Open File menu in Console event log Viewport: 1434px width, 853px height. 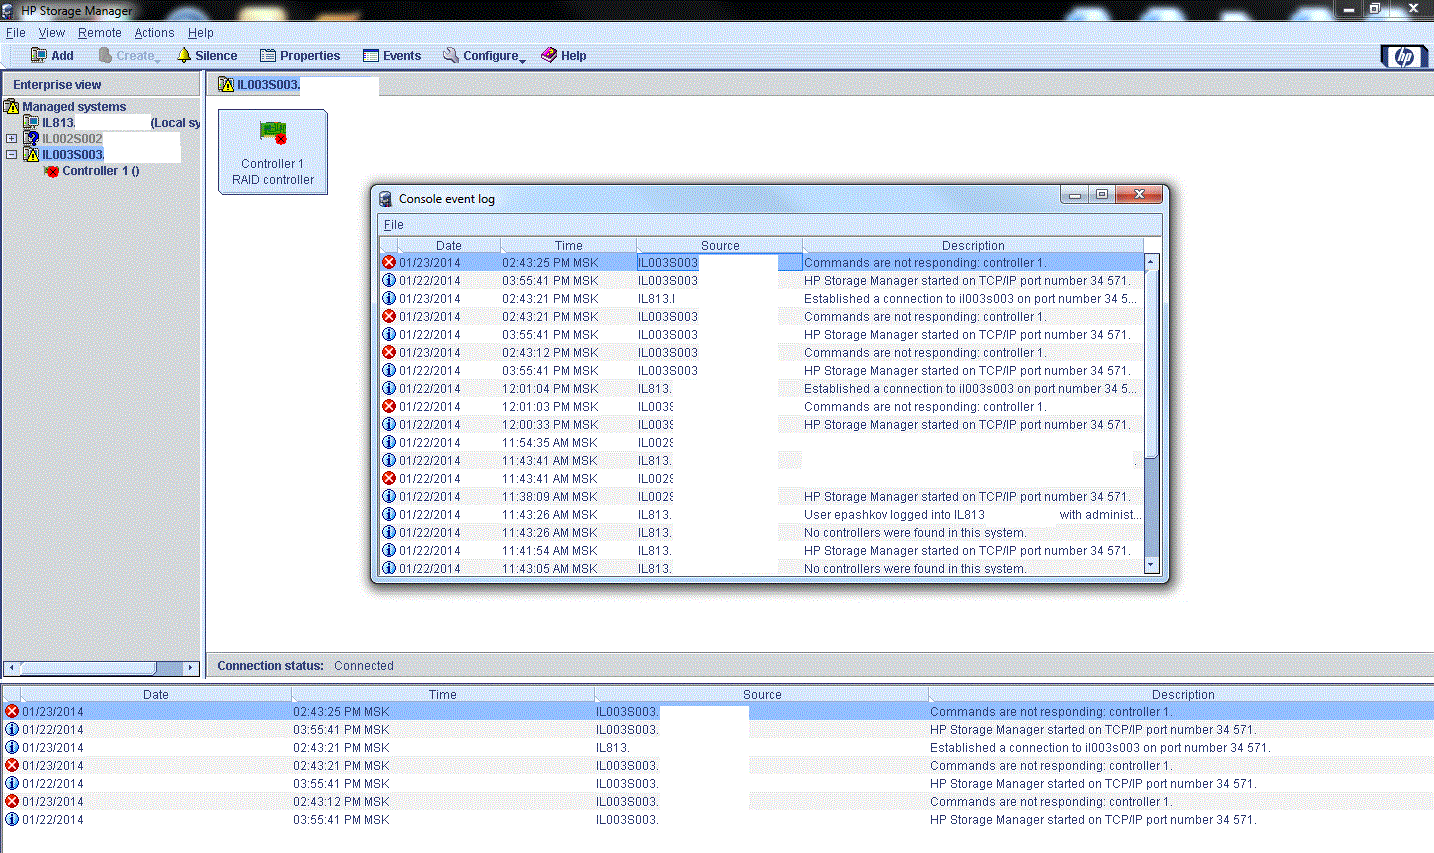pos(394,225)
